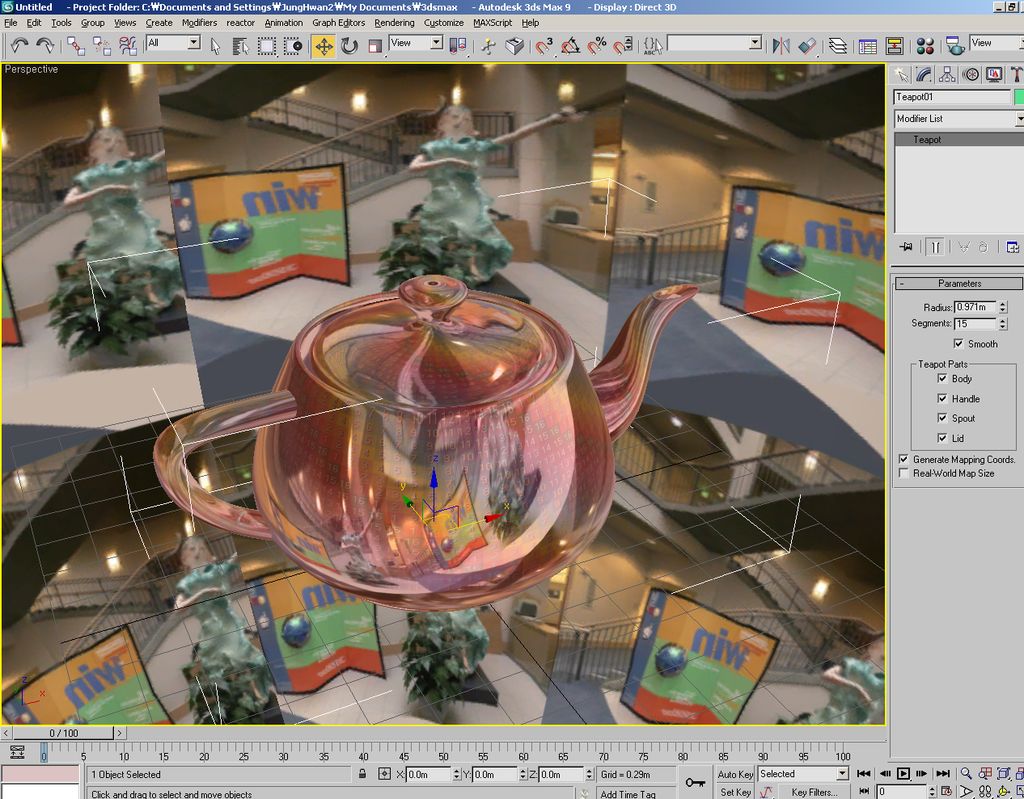Open the View reference coordinate dropdown

tap(415, 43)
